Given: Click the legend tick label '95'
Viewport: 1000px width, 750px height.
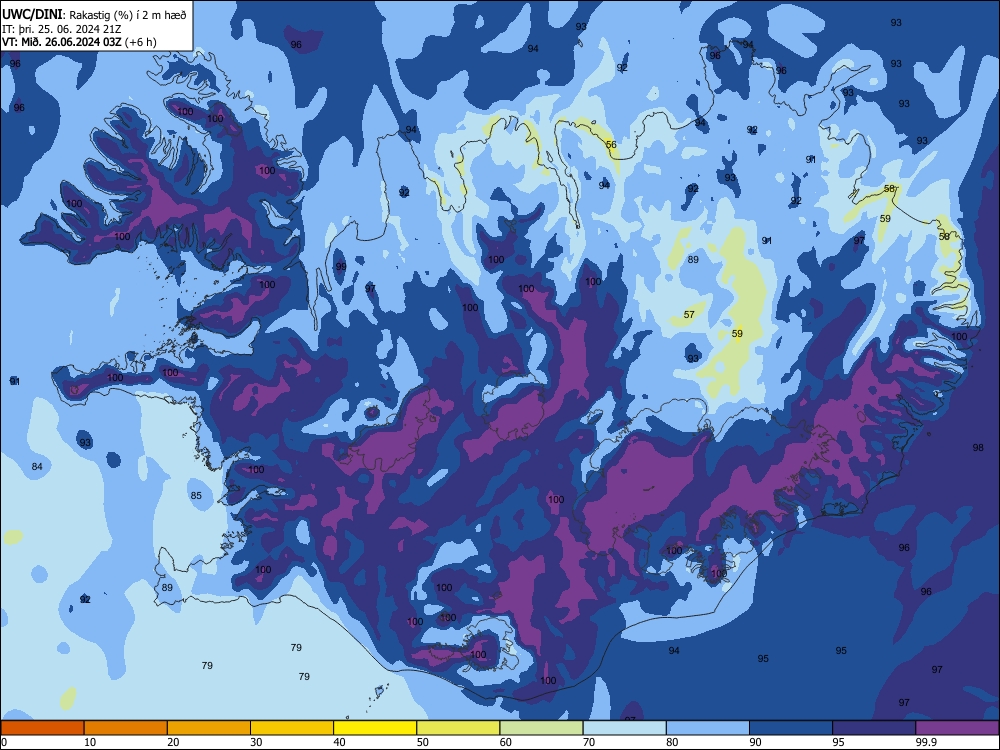Looking at the screenshot, I should pos(839,742).
